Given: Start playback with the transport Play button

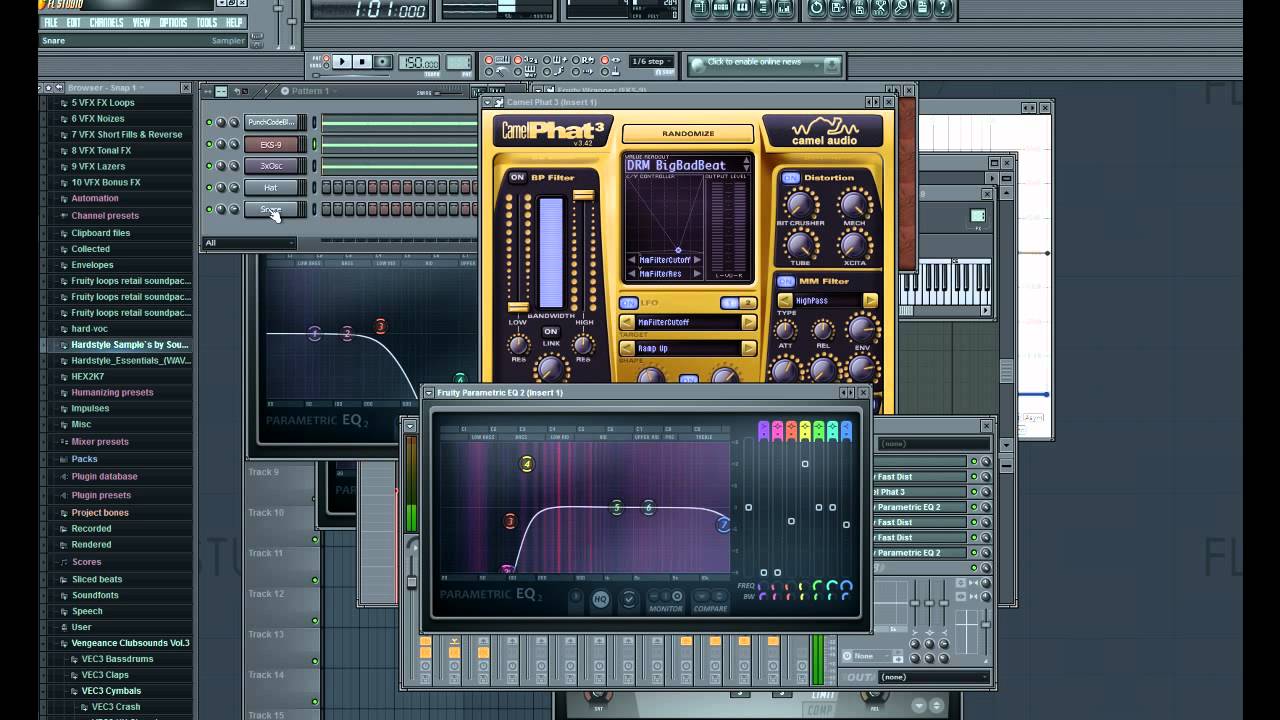Looking at the screenshot, I should click(342, 62).
